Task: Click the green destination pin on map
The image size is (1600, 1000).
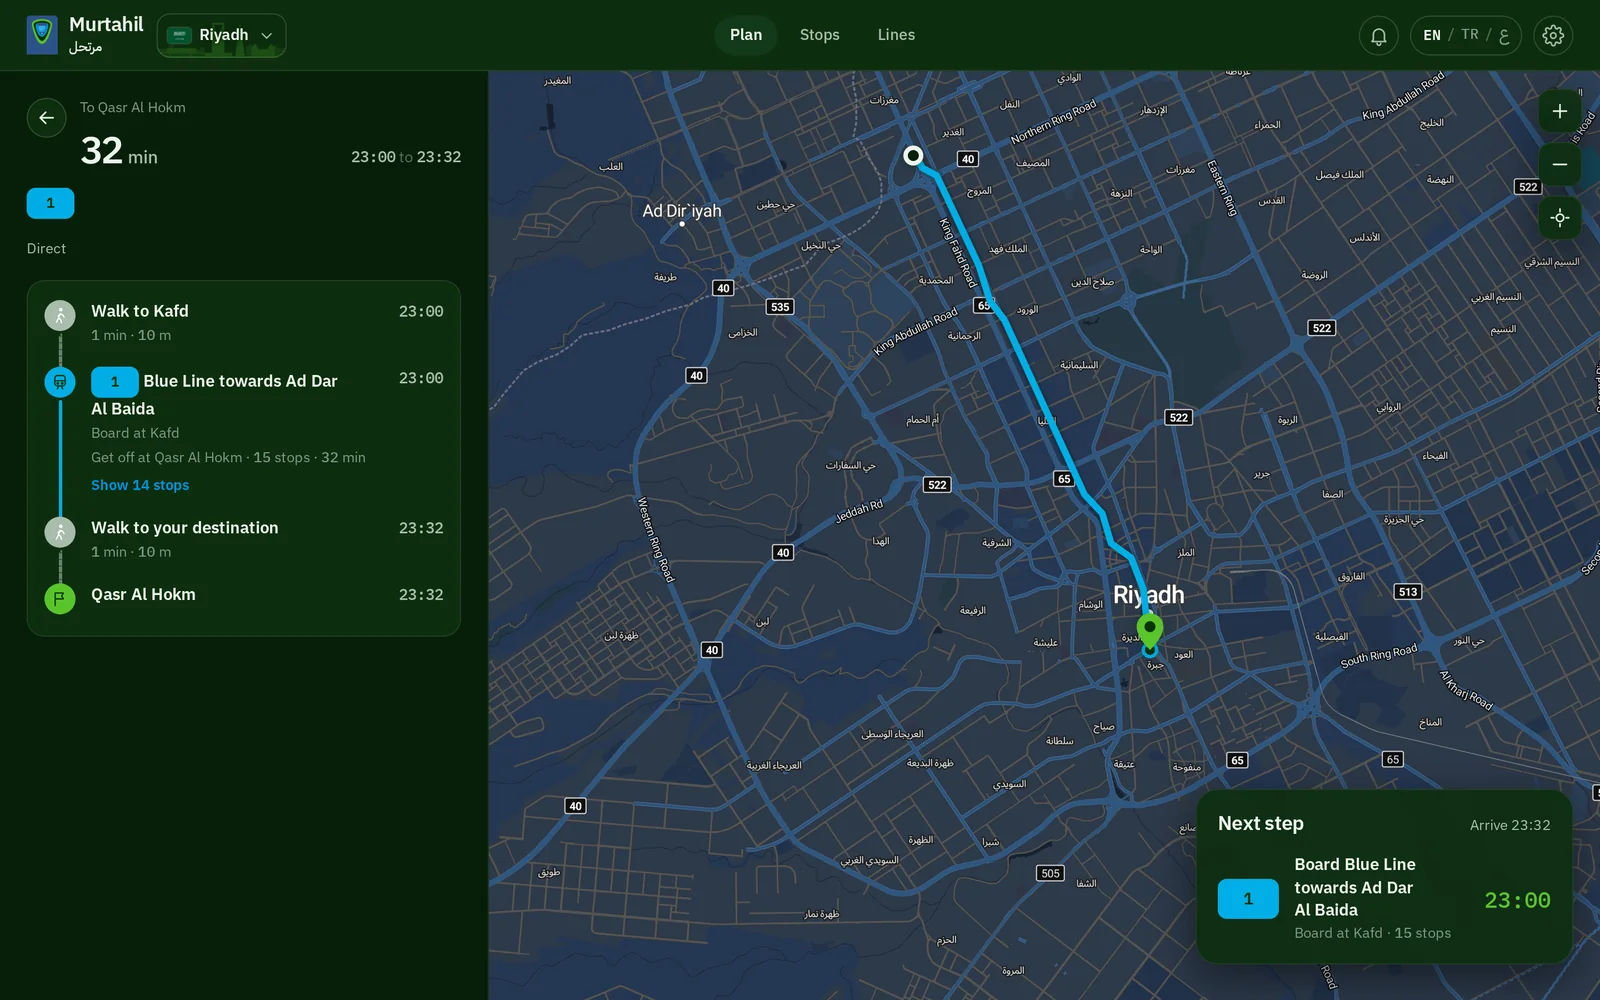Action: click(x=1150, y=630)
